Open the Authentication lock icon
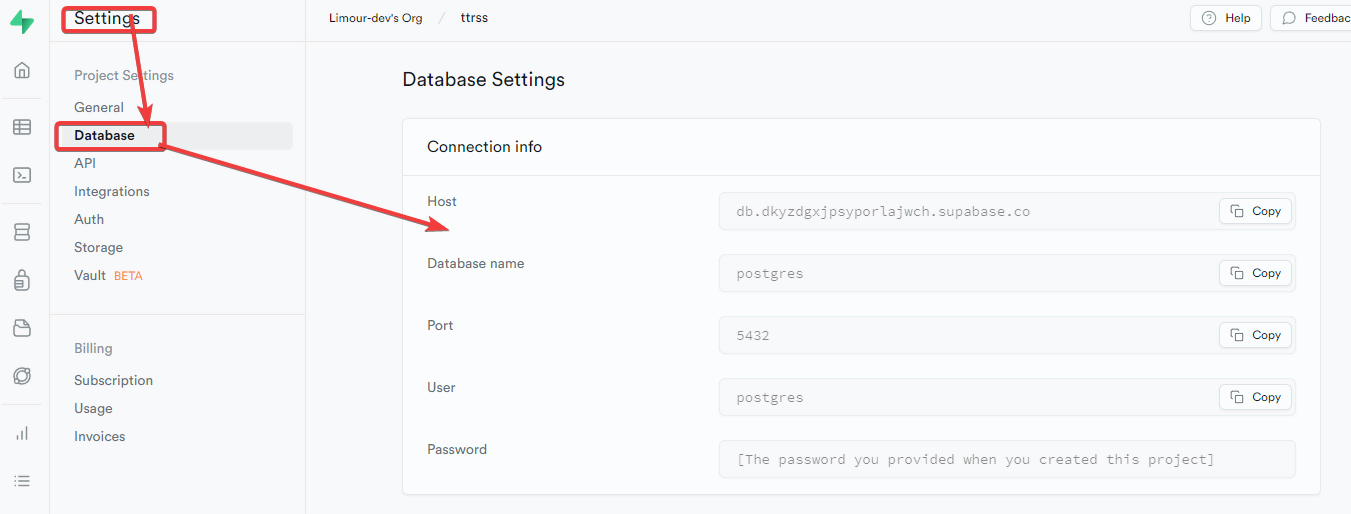1351x514 pixels. point(22,280)
